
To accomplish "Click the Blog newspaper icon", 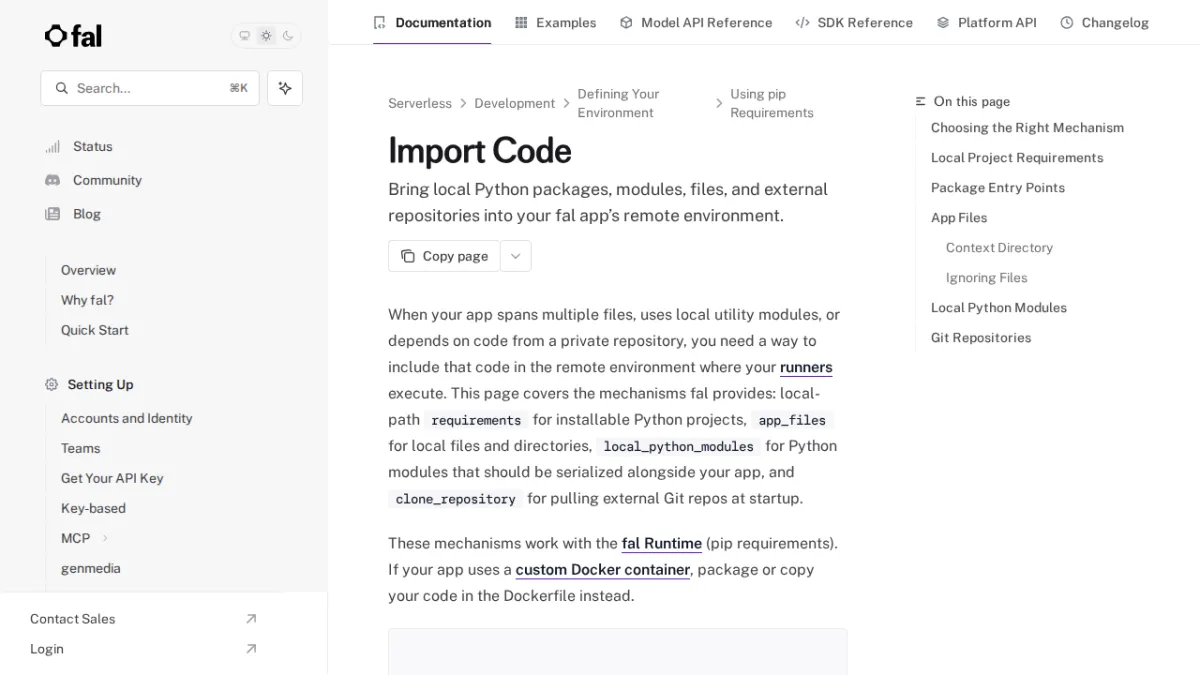I will (52, 214).
